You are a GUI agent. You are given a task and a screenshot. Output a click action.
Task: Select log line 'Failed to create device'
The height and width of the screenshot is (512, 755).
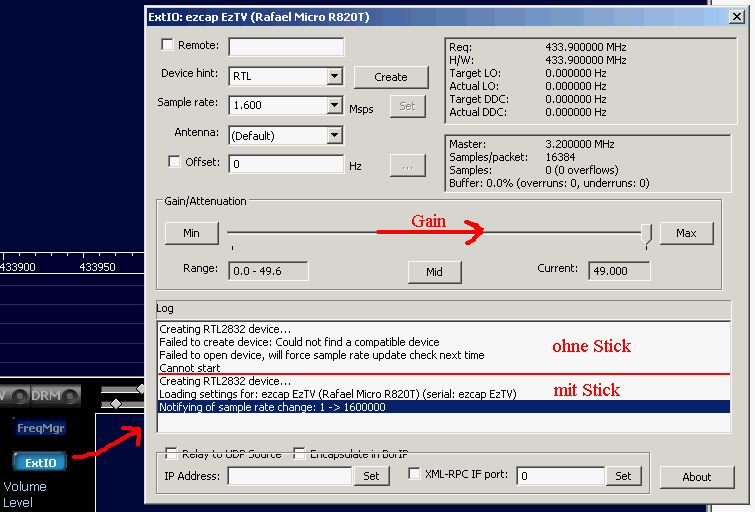[443, 342]
